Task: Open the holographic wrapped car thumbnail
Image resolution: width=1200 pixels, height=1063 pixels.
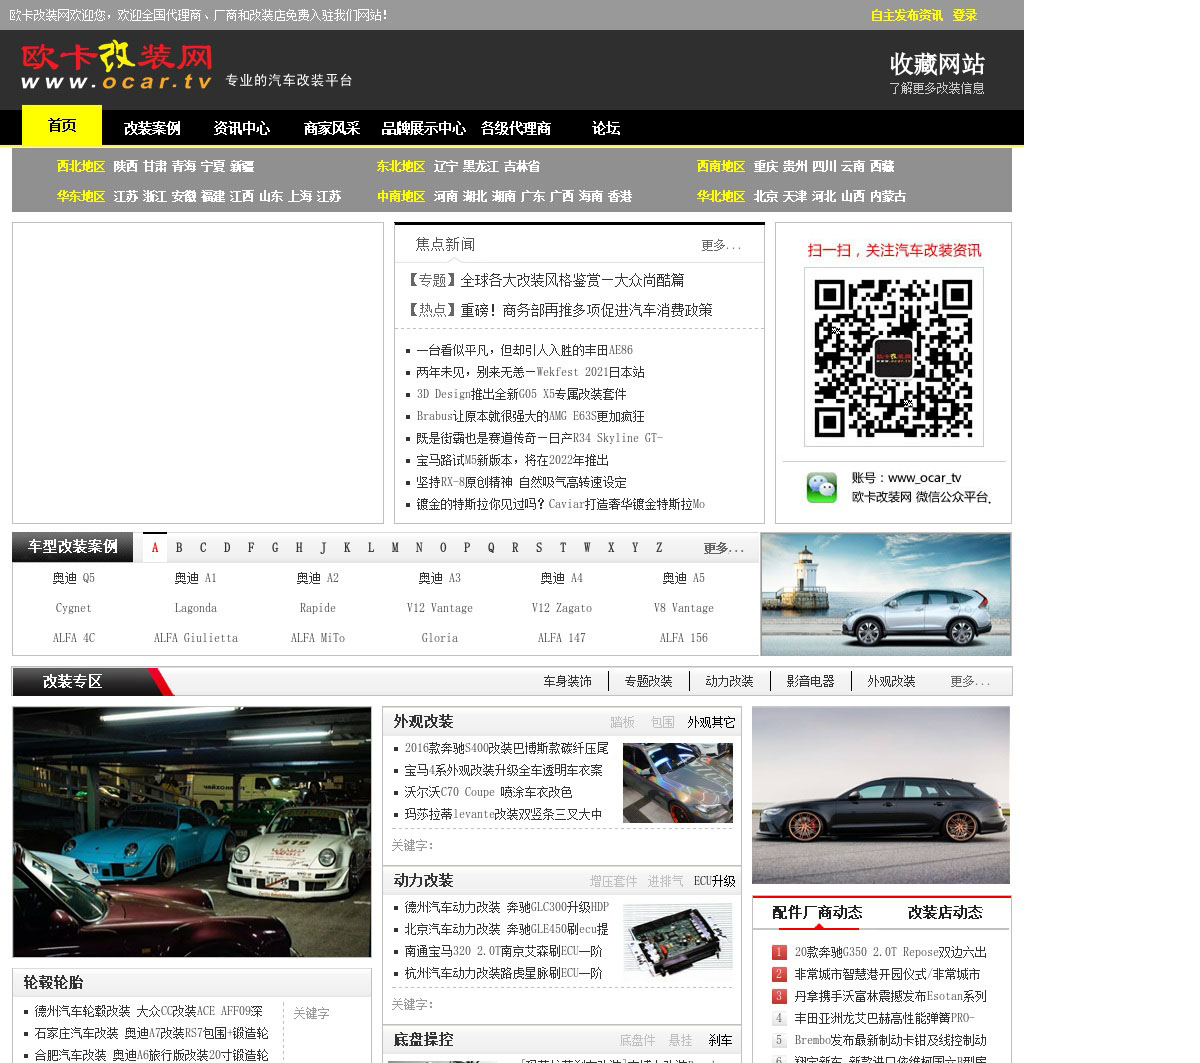Action: pyautogui.click(x=677, y=783)
